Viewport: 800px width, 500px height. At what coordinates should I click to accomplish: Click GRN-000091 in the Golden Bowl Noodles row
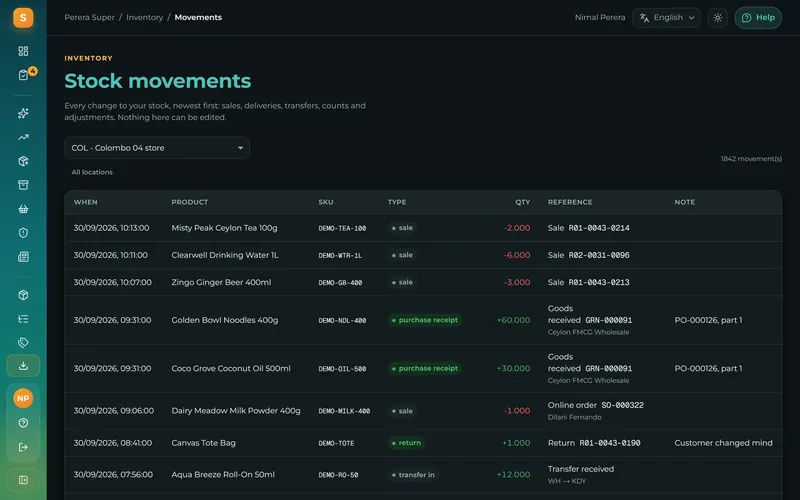click(x=609, y=320)
